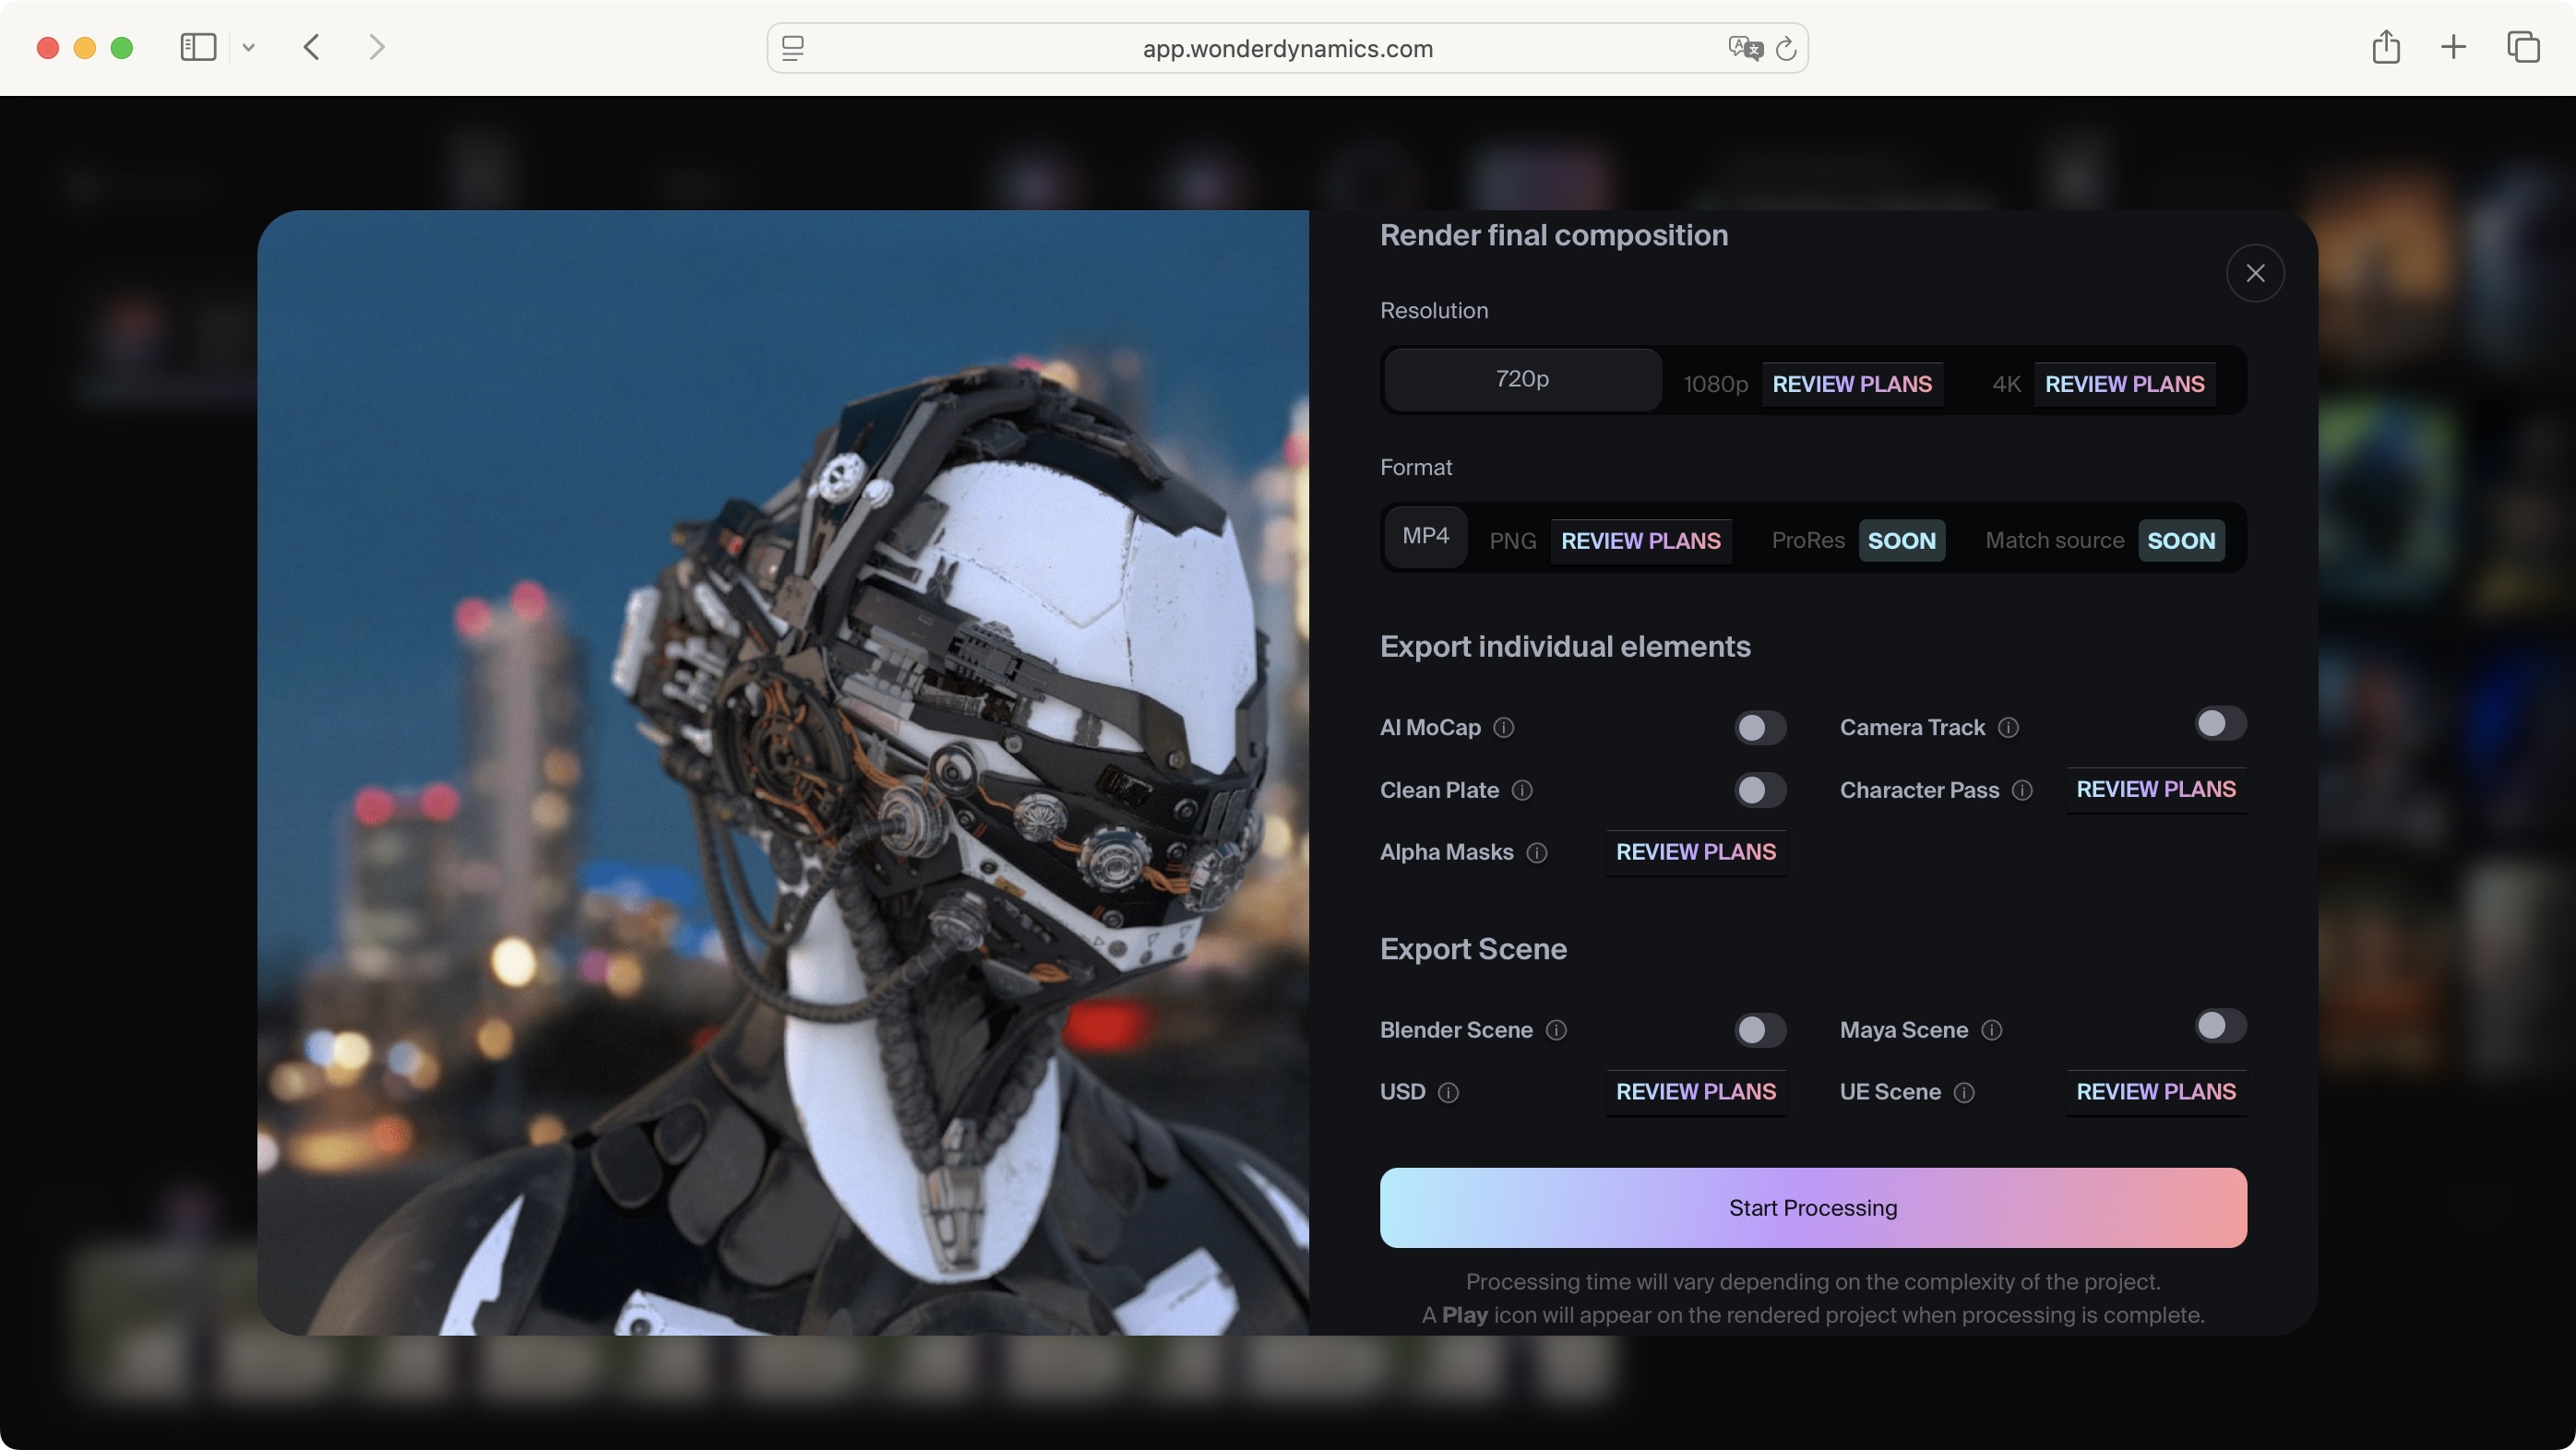
Task: Open the sidebar options chevron dropdown
Action: pos(249,47)
